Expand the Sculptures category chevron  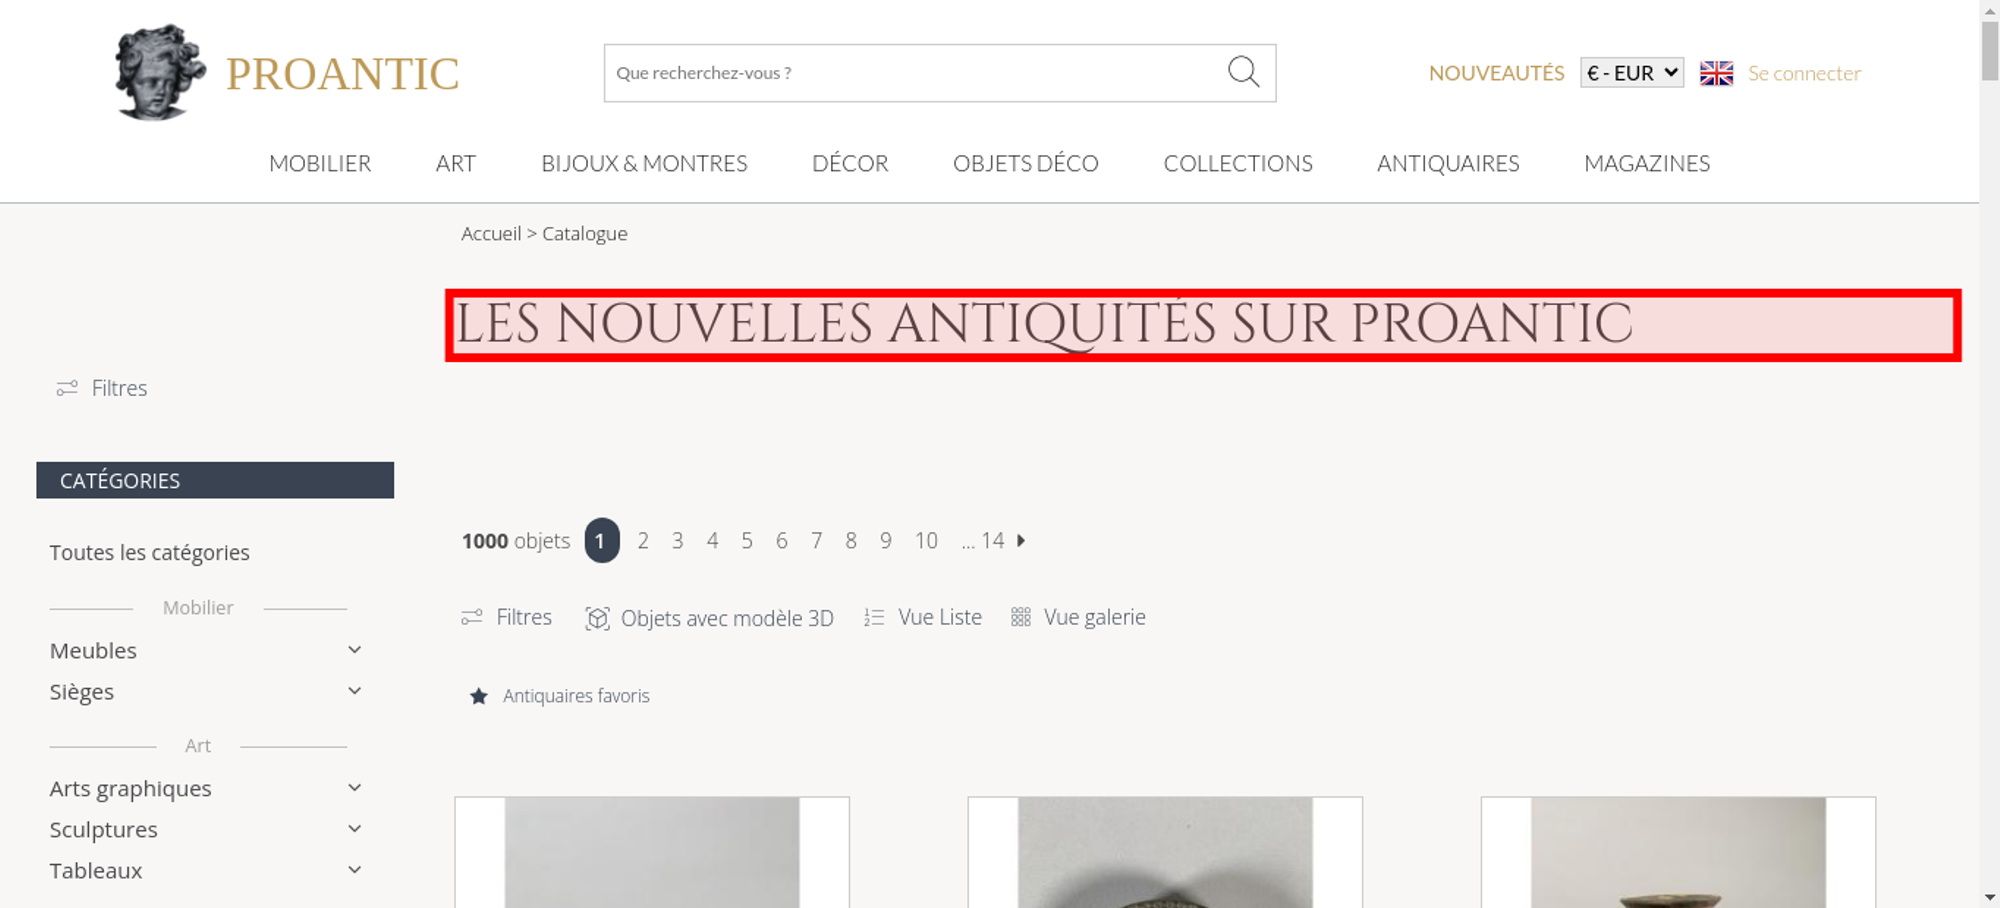[354, 829]
